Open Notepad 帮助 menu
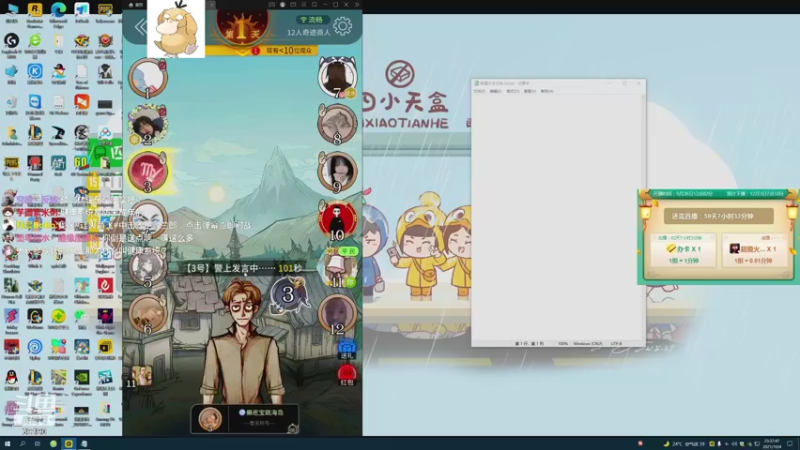 [546, 91]
